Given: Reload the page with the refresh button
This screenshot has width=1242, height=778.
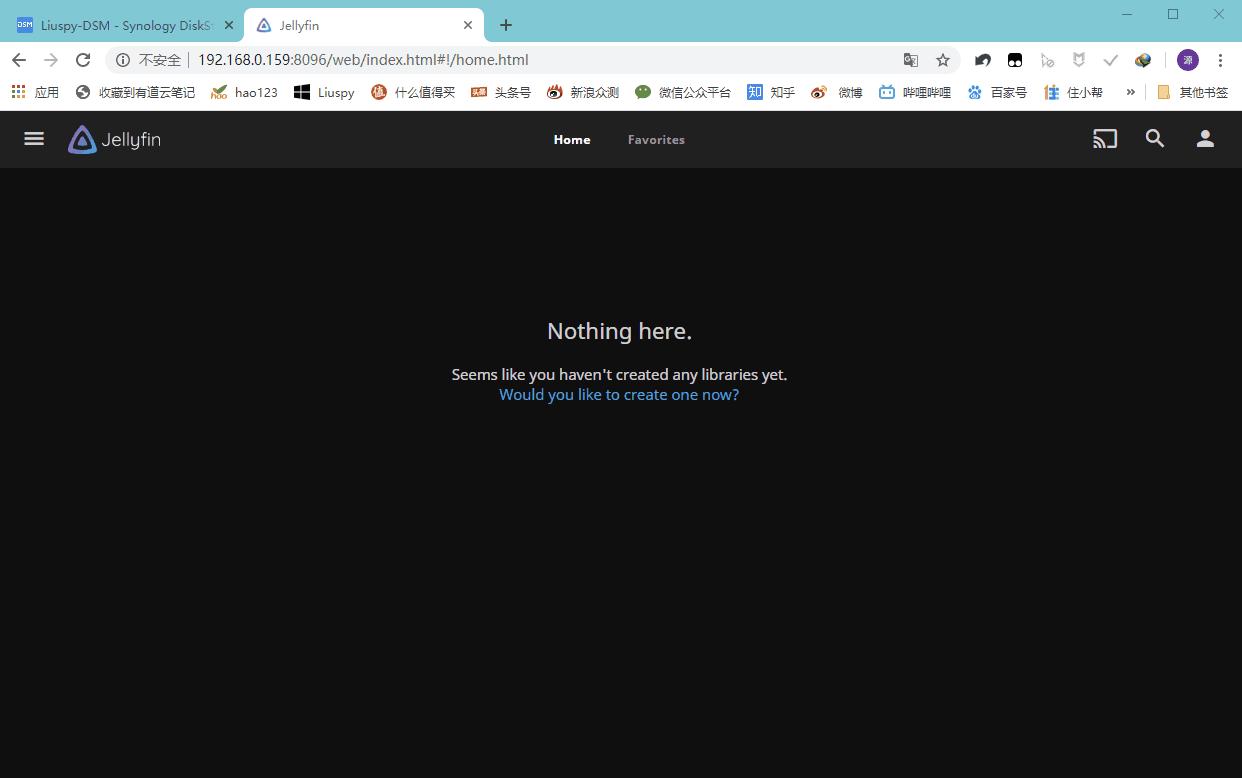Looking at the screenshot, I should 83,60.
